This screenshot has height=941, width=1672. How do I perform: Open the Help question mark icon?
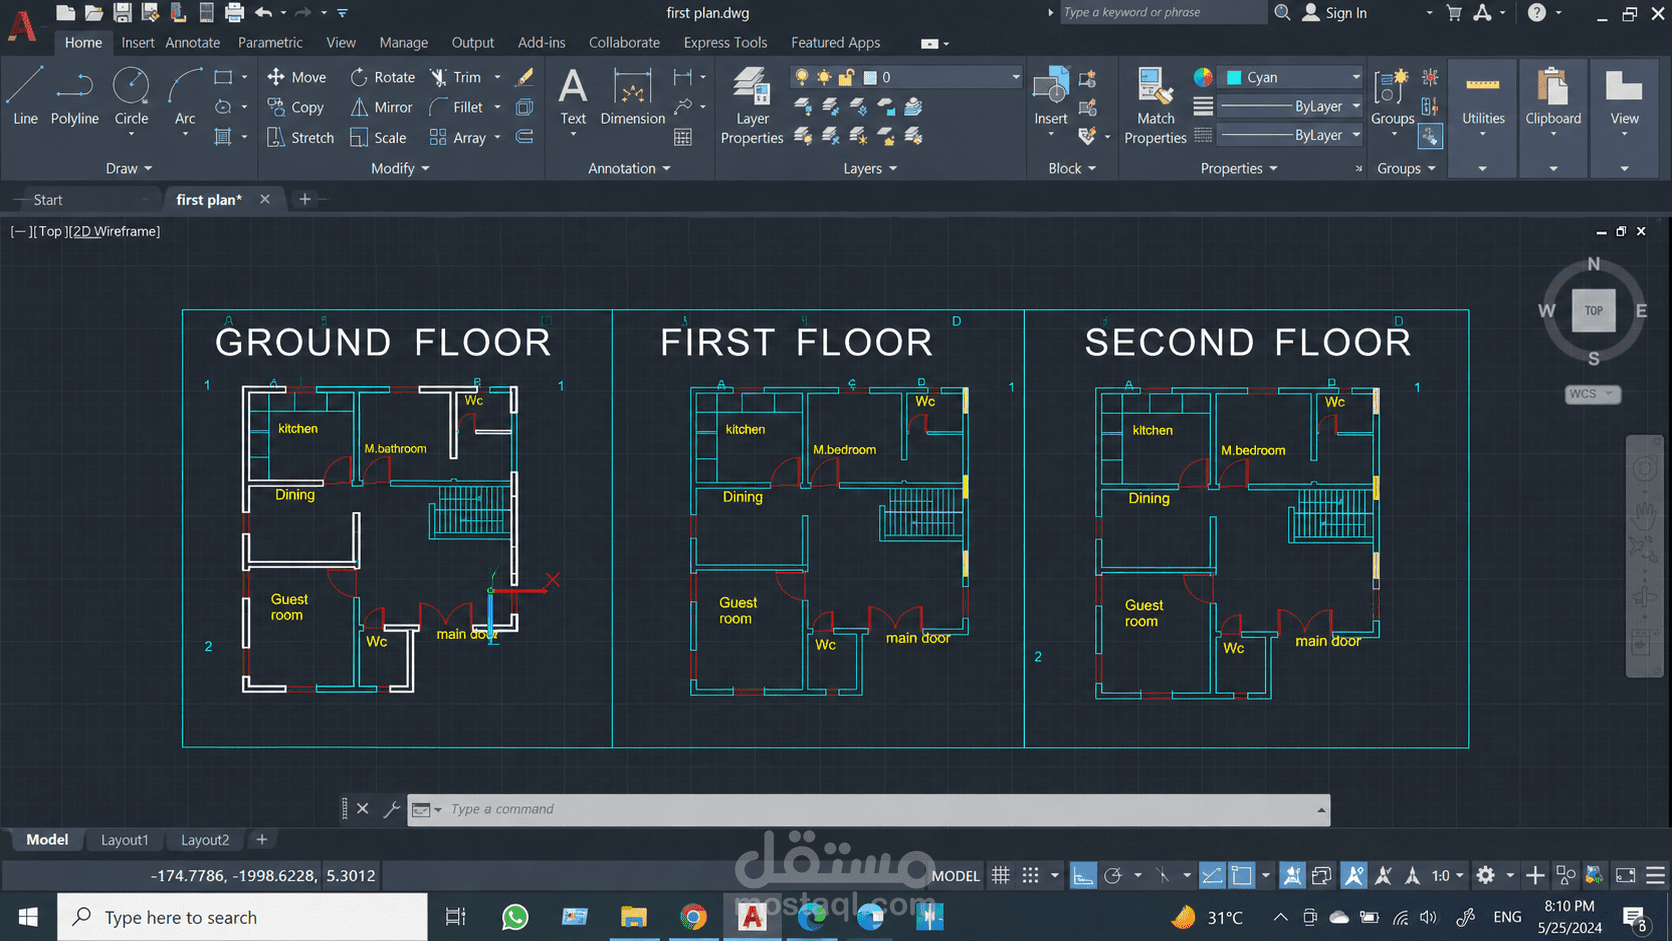[x=1537, y=13]
